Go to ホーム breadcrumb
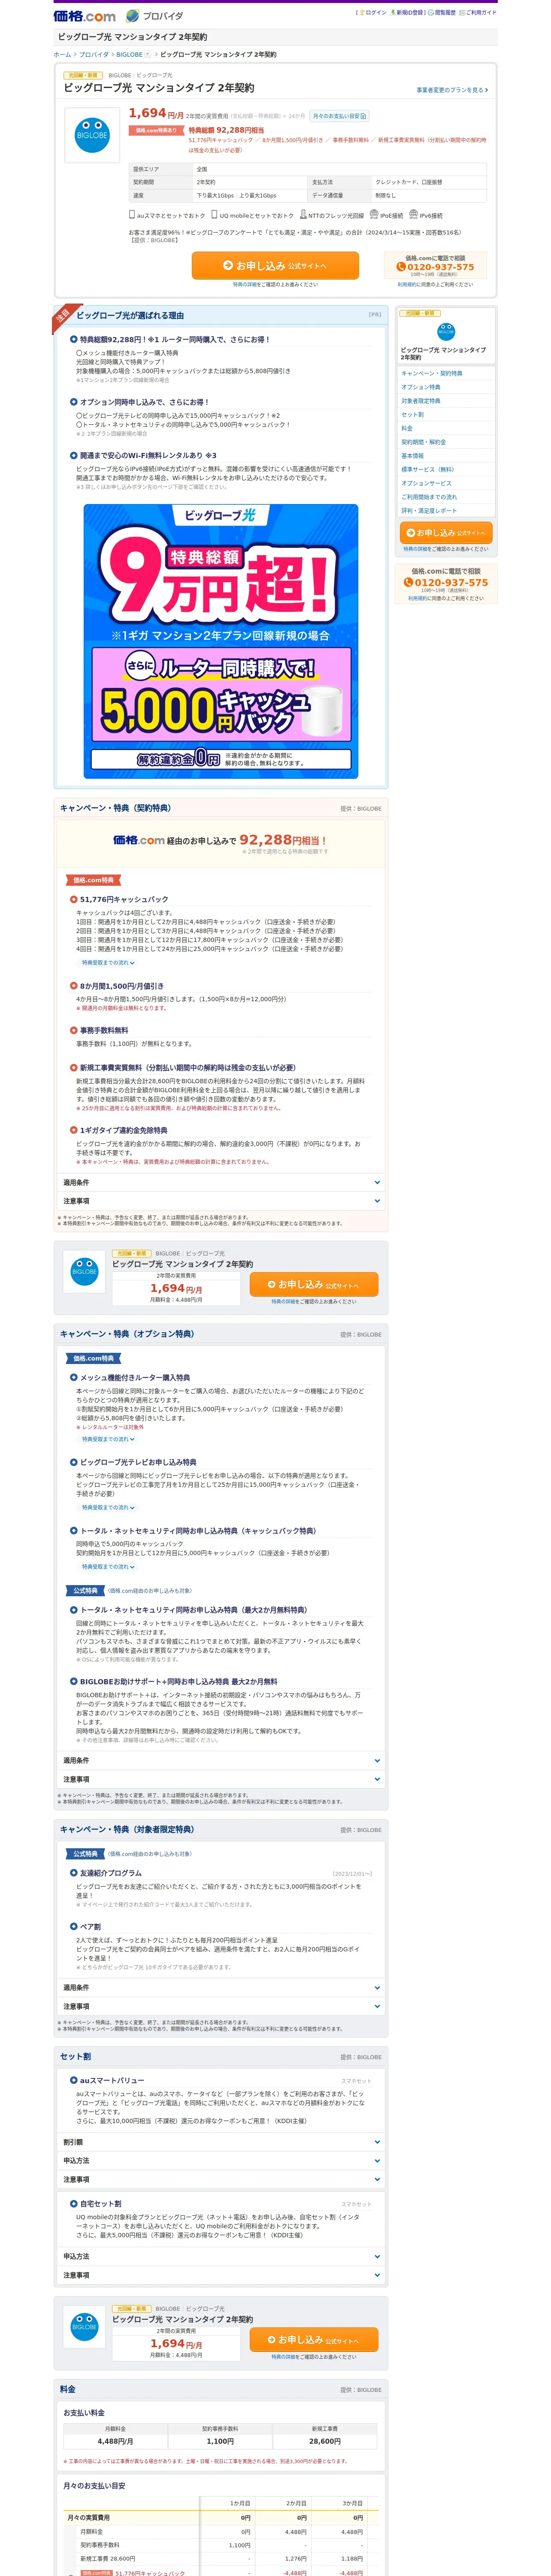This screenshot has width=551, height=2576. point(62,55)
